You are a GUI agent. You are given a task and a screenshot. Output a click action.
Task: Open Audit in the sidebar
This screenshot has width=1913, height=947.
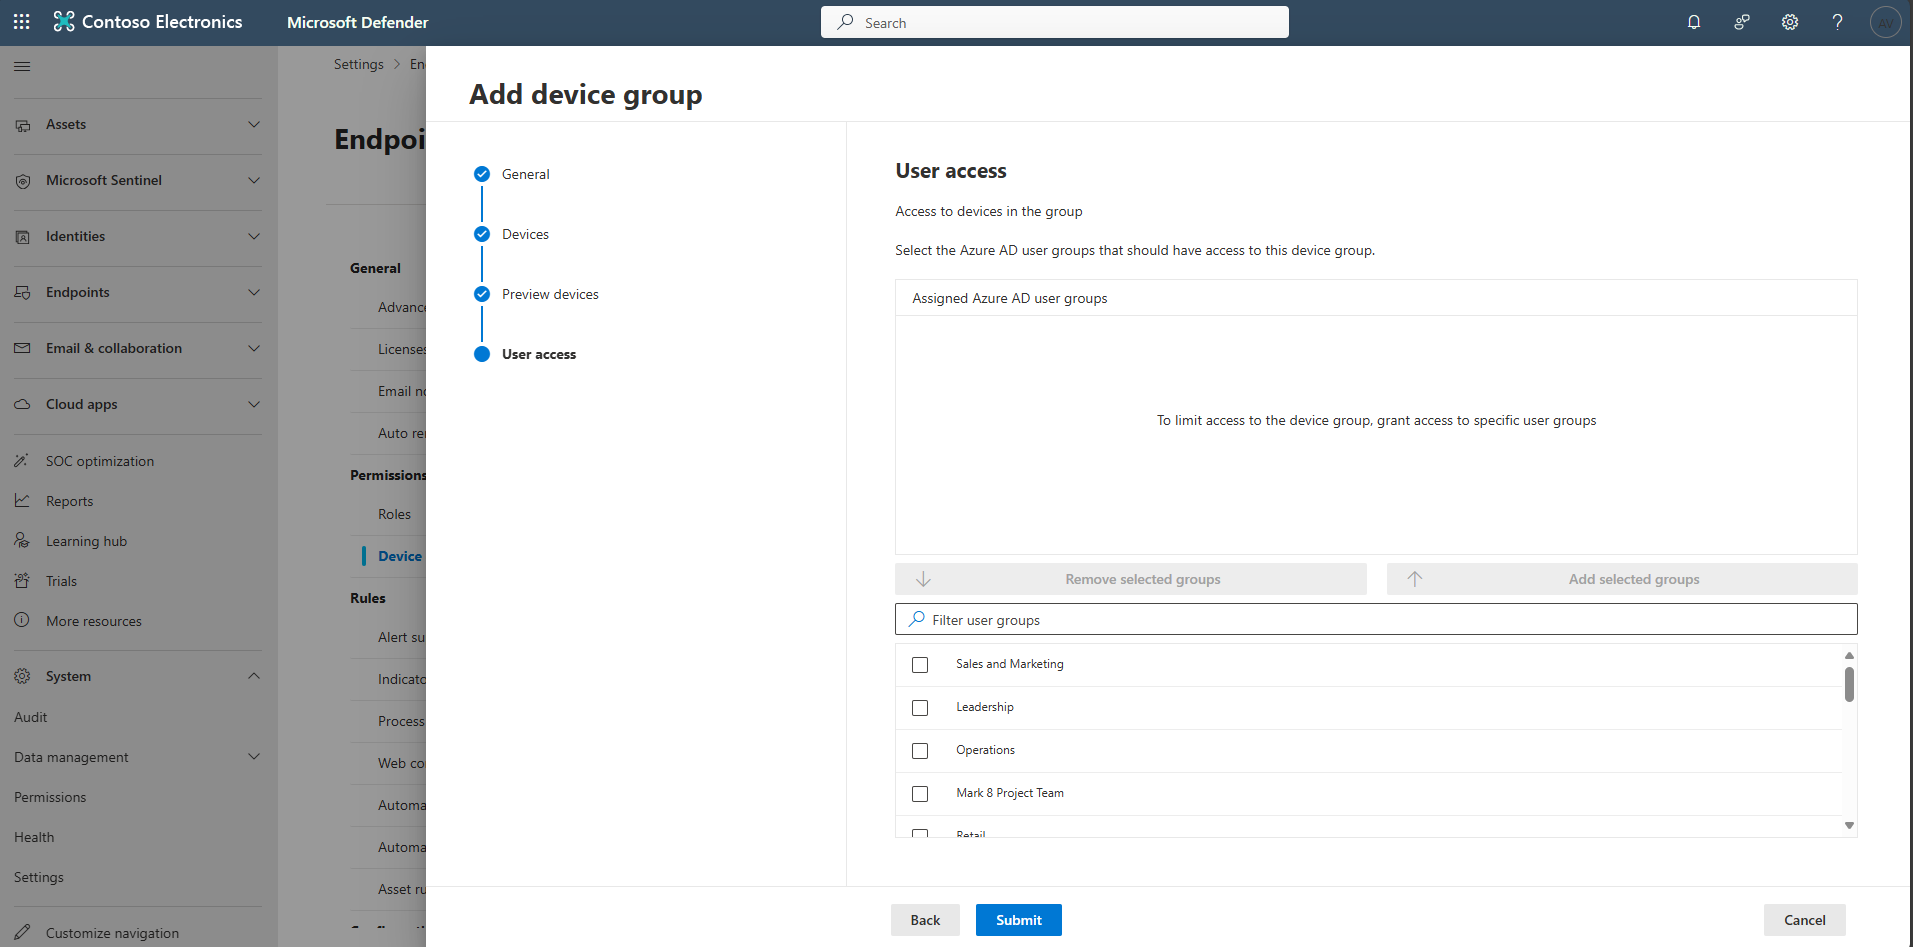tap(31, 717)
